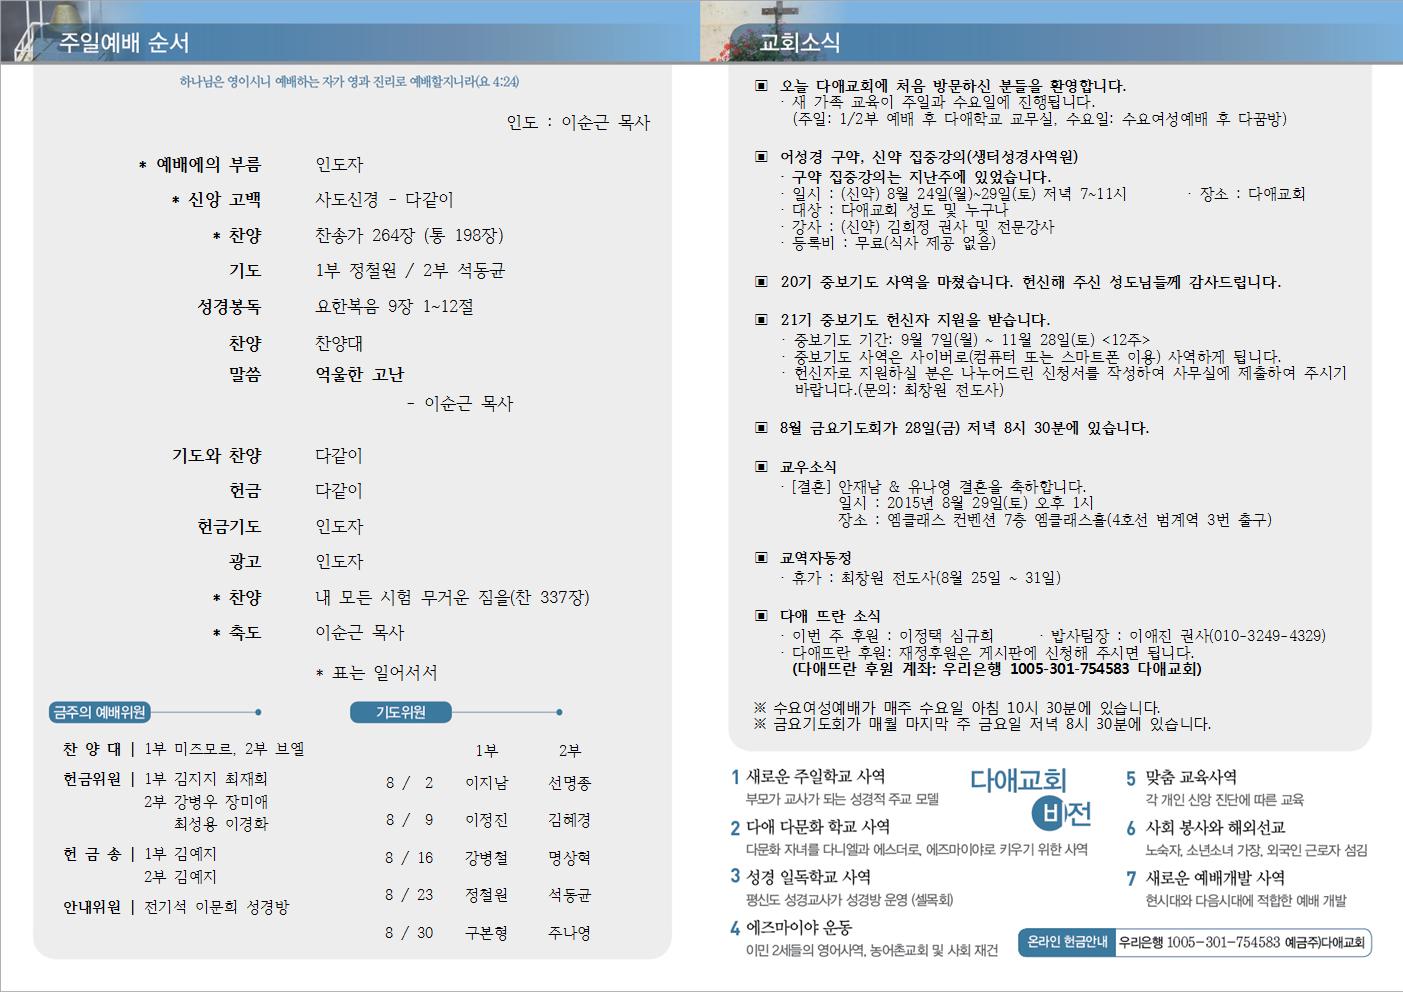Click sermon title 억울한 고난
1403x992 pixels.
tap(360, 375)
